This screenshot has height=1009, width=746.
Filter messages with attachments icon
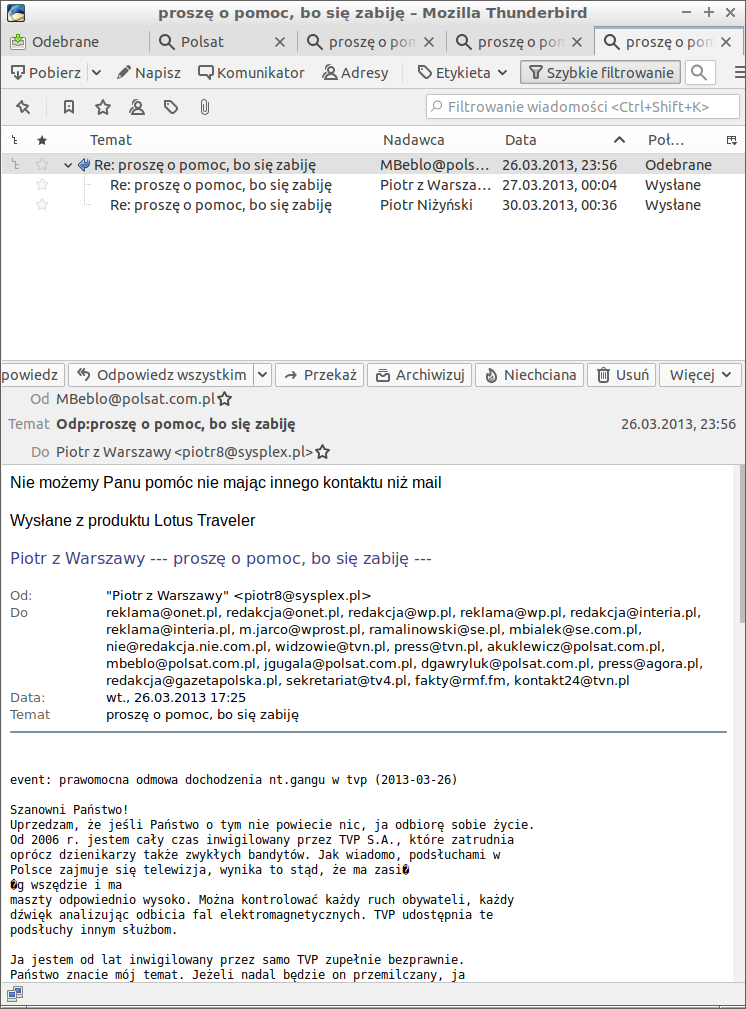point(205,107)
